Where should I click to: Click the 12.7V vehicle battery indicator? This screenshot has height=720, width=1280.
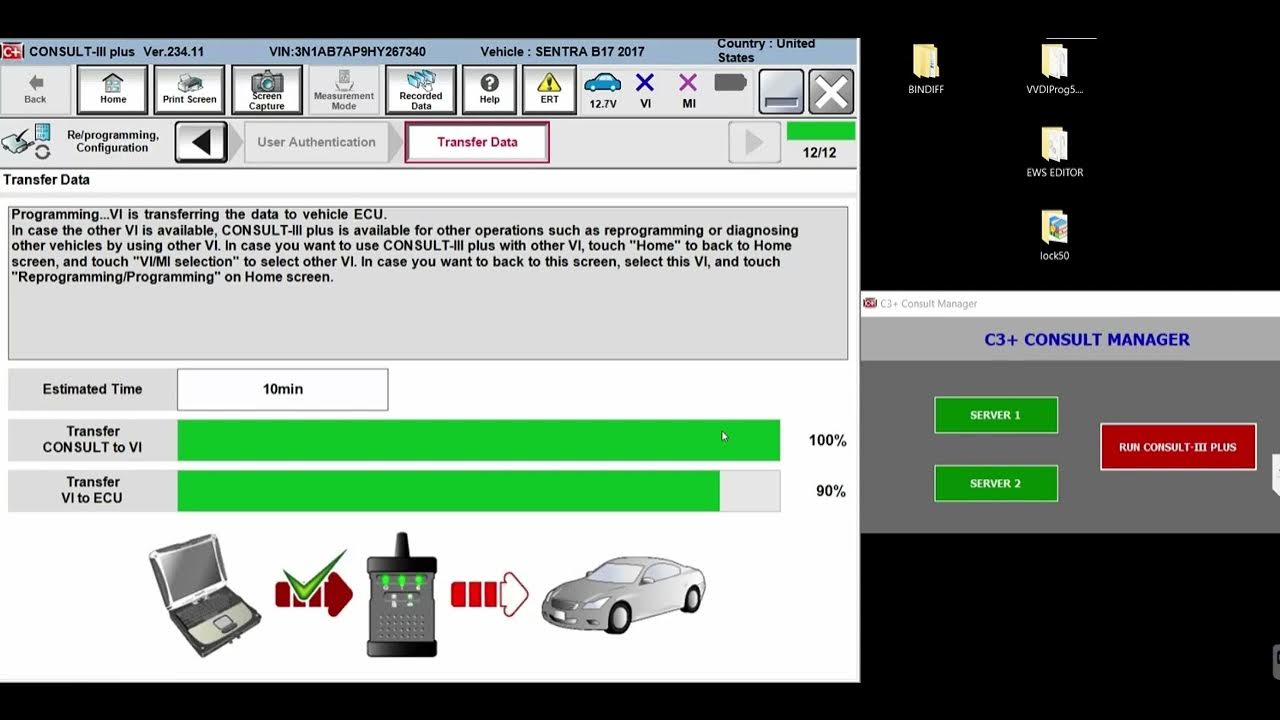(603, 90)
